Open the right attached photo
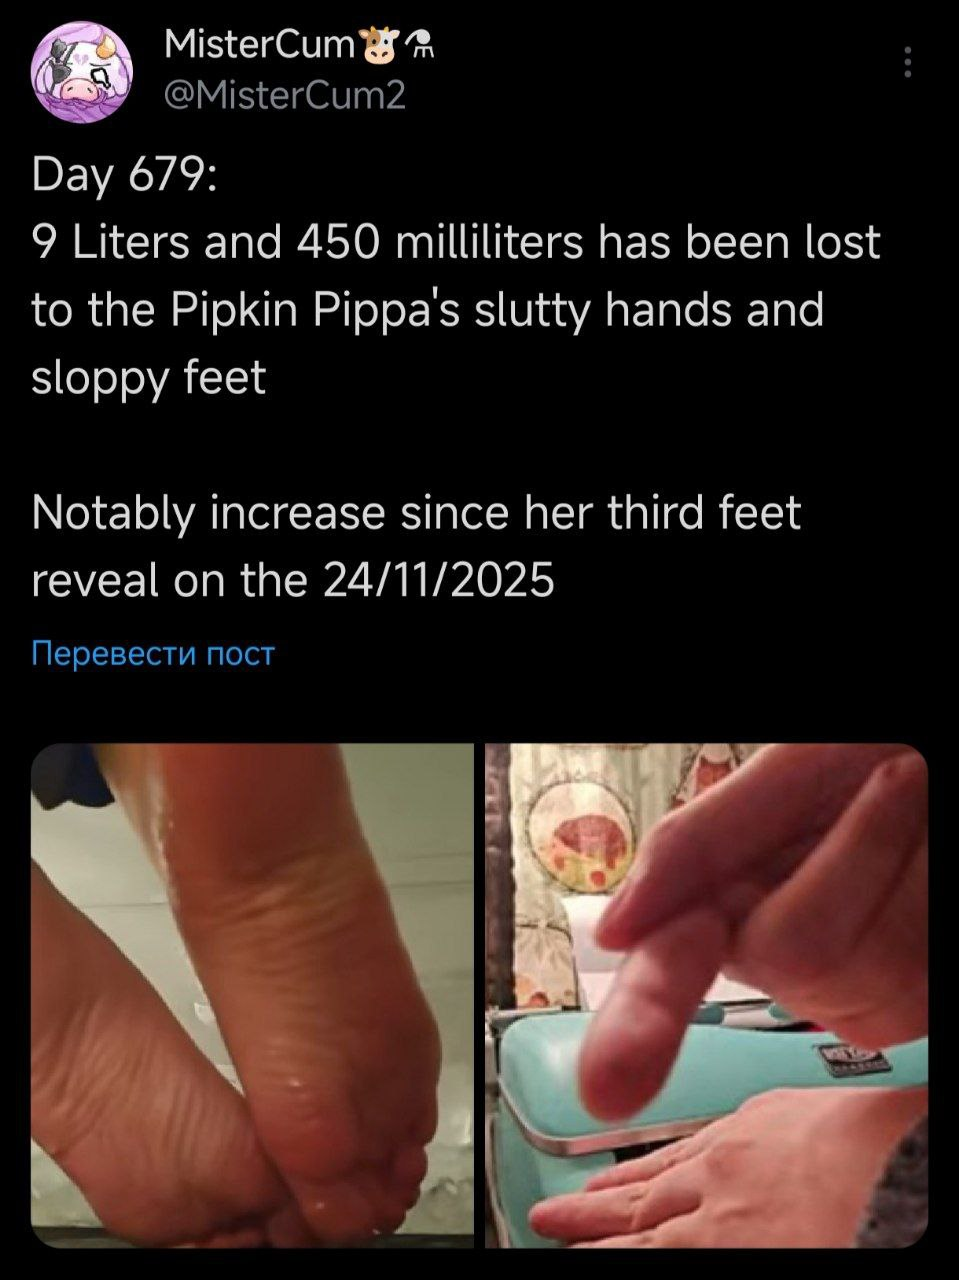The height and width of the screenshot is (1280, 959). (x=706, y=995)
